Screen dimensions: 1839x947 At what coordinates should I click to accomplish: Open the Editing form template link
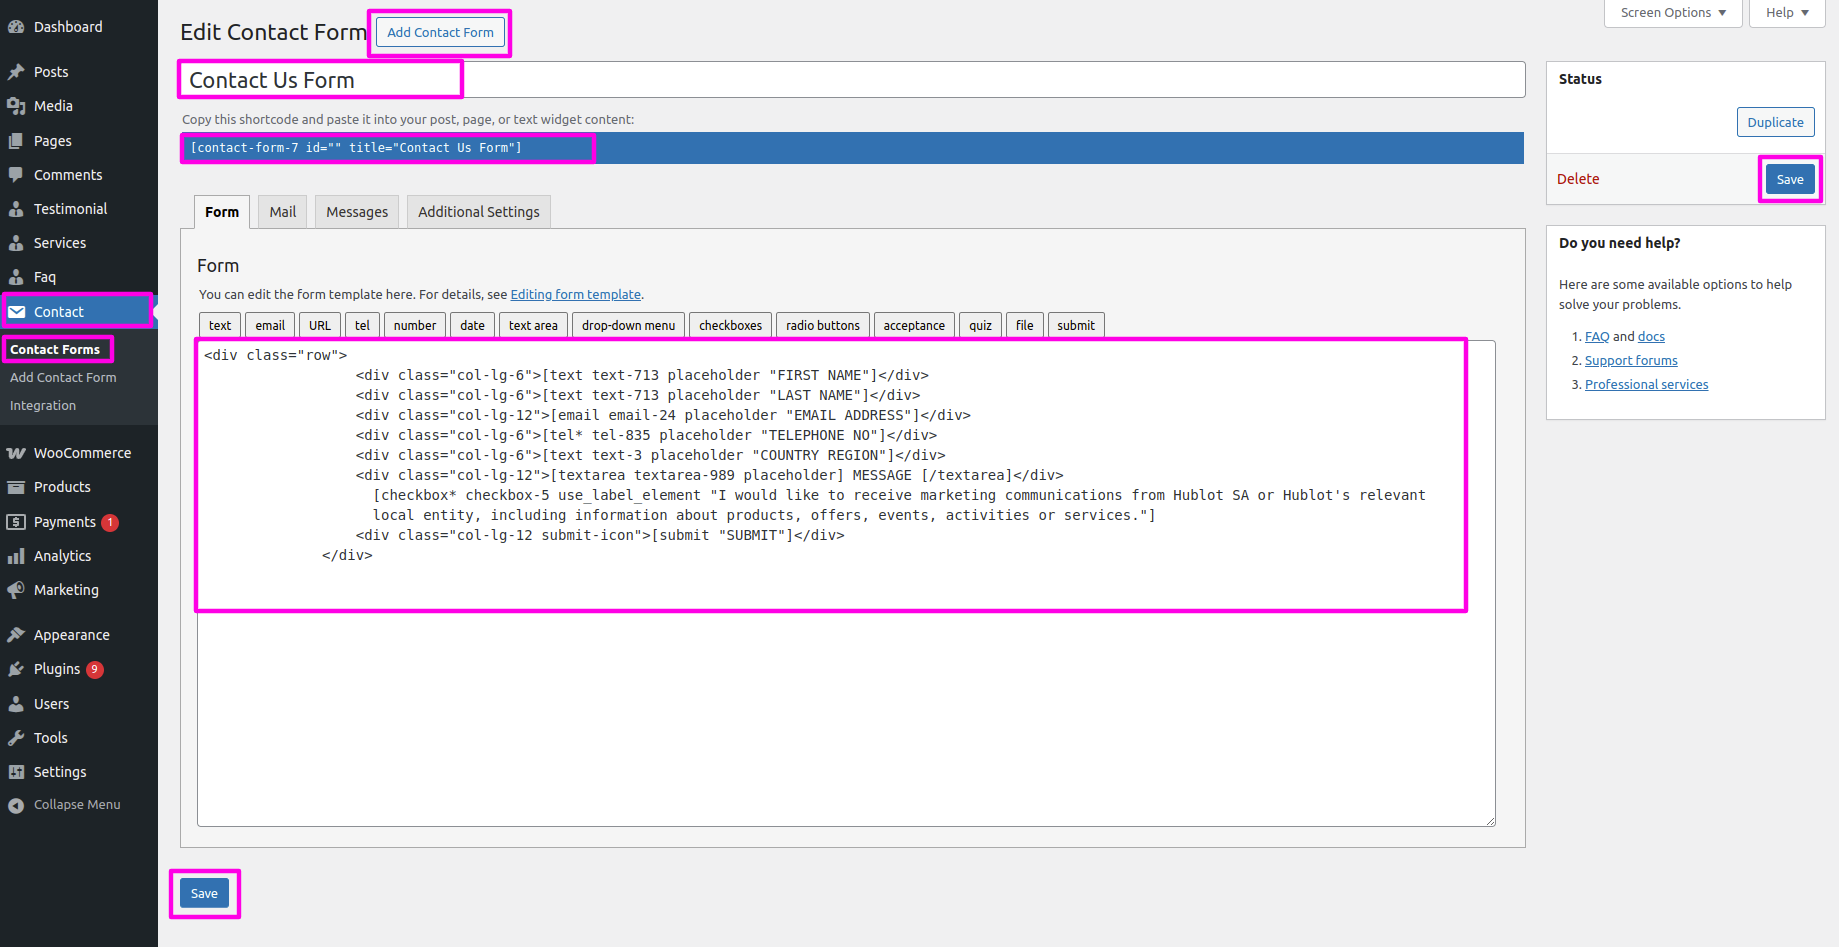coord(575,295)
